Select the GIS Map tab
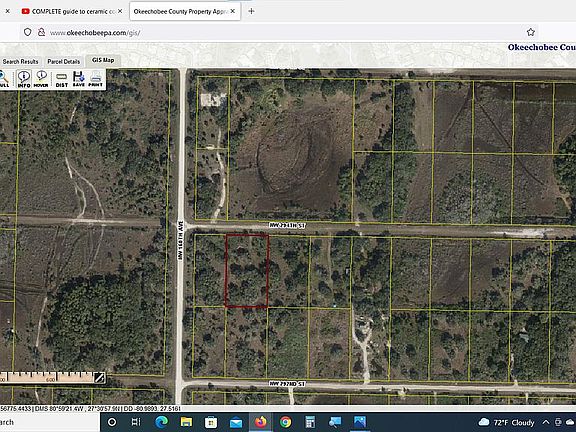The width and height of the screenshot is (576, 432). coord(103,61)
